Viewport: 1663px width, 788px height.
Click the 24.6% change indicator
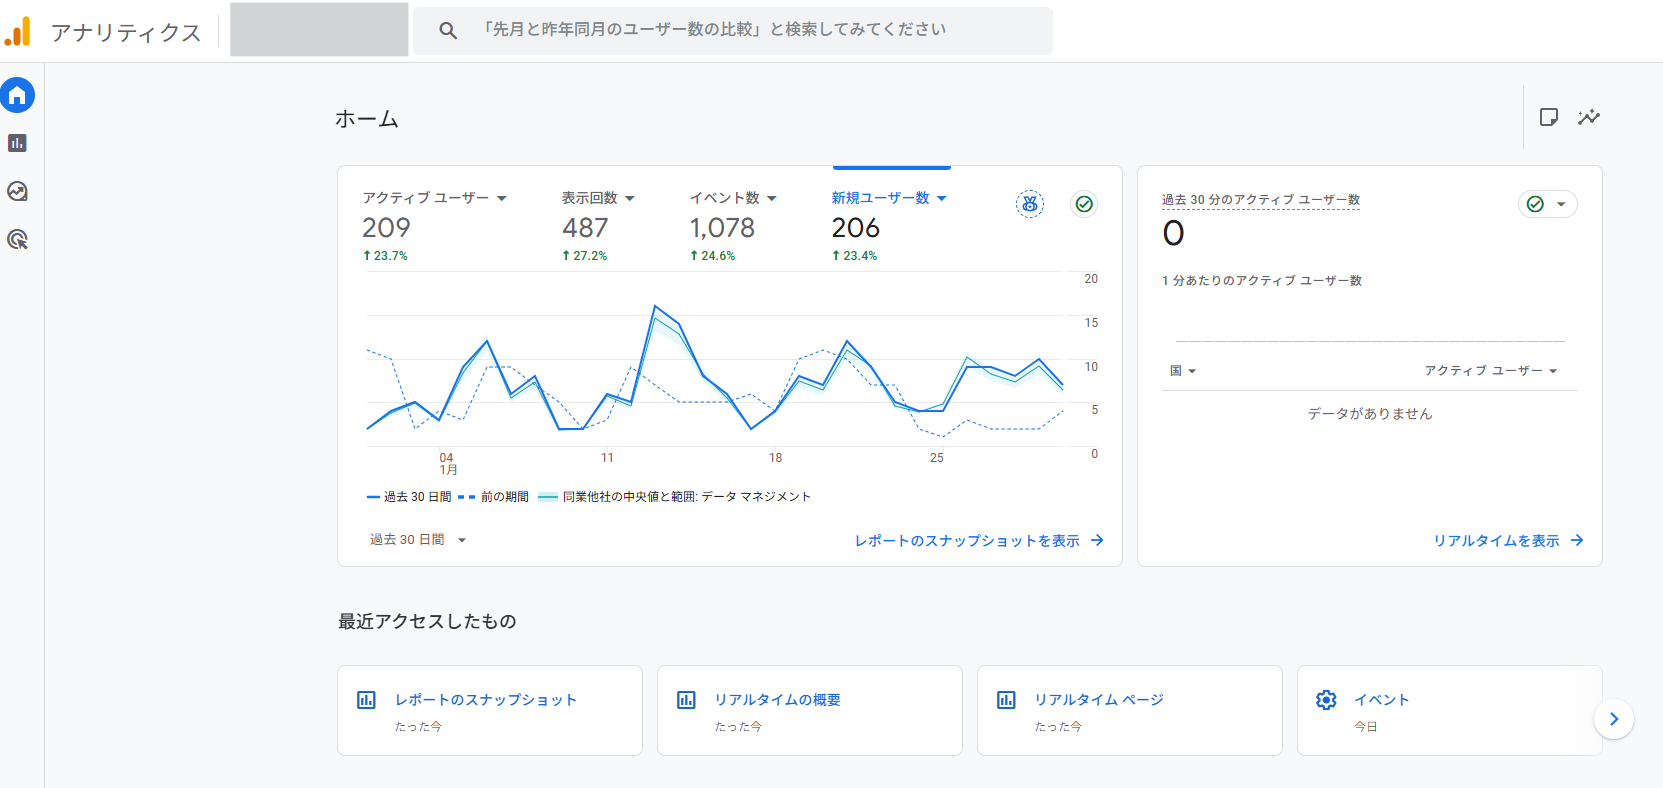click(712, 256)
